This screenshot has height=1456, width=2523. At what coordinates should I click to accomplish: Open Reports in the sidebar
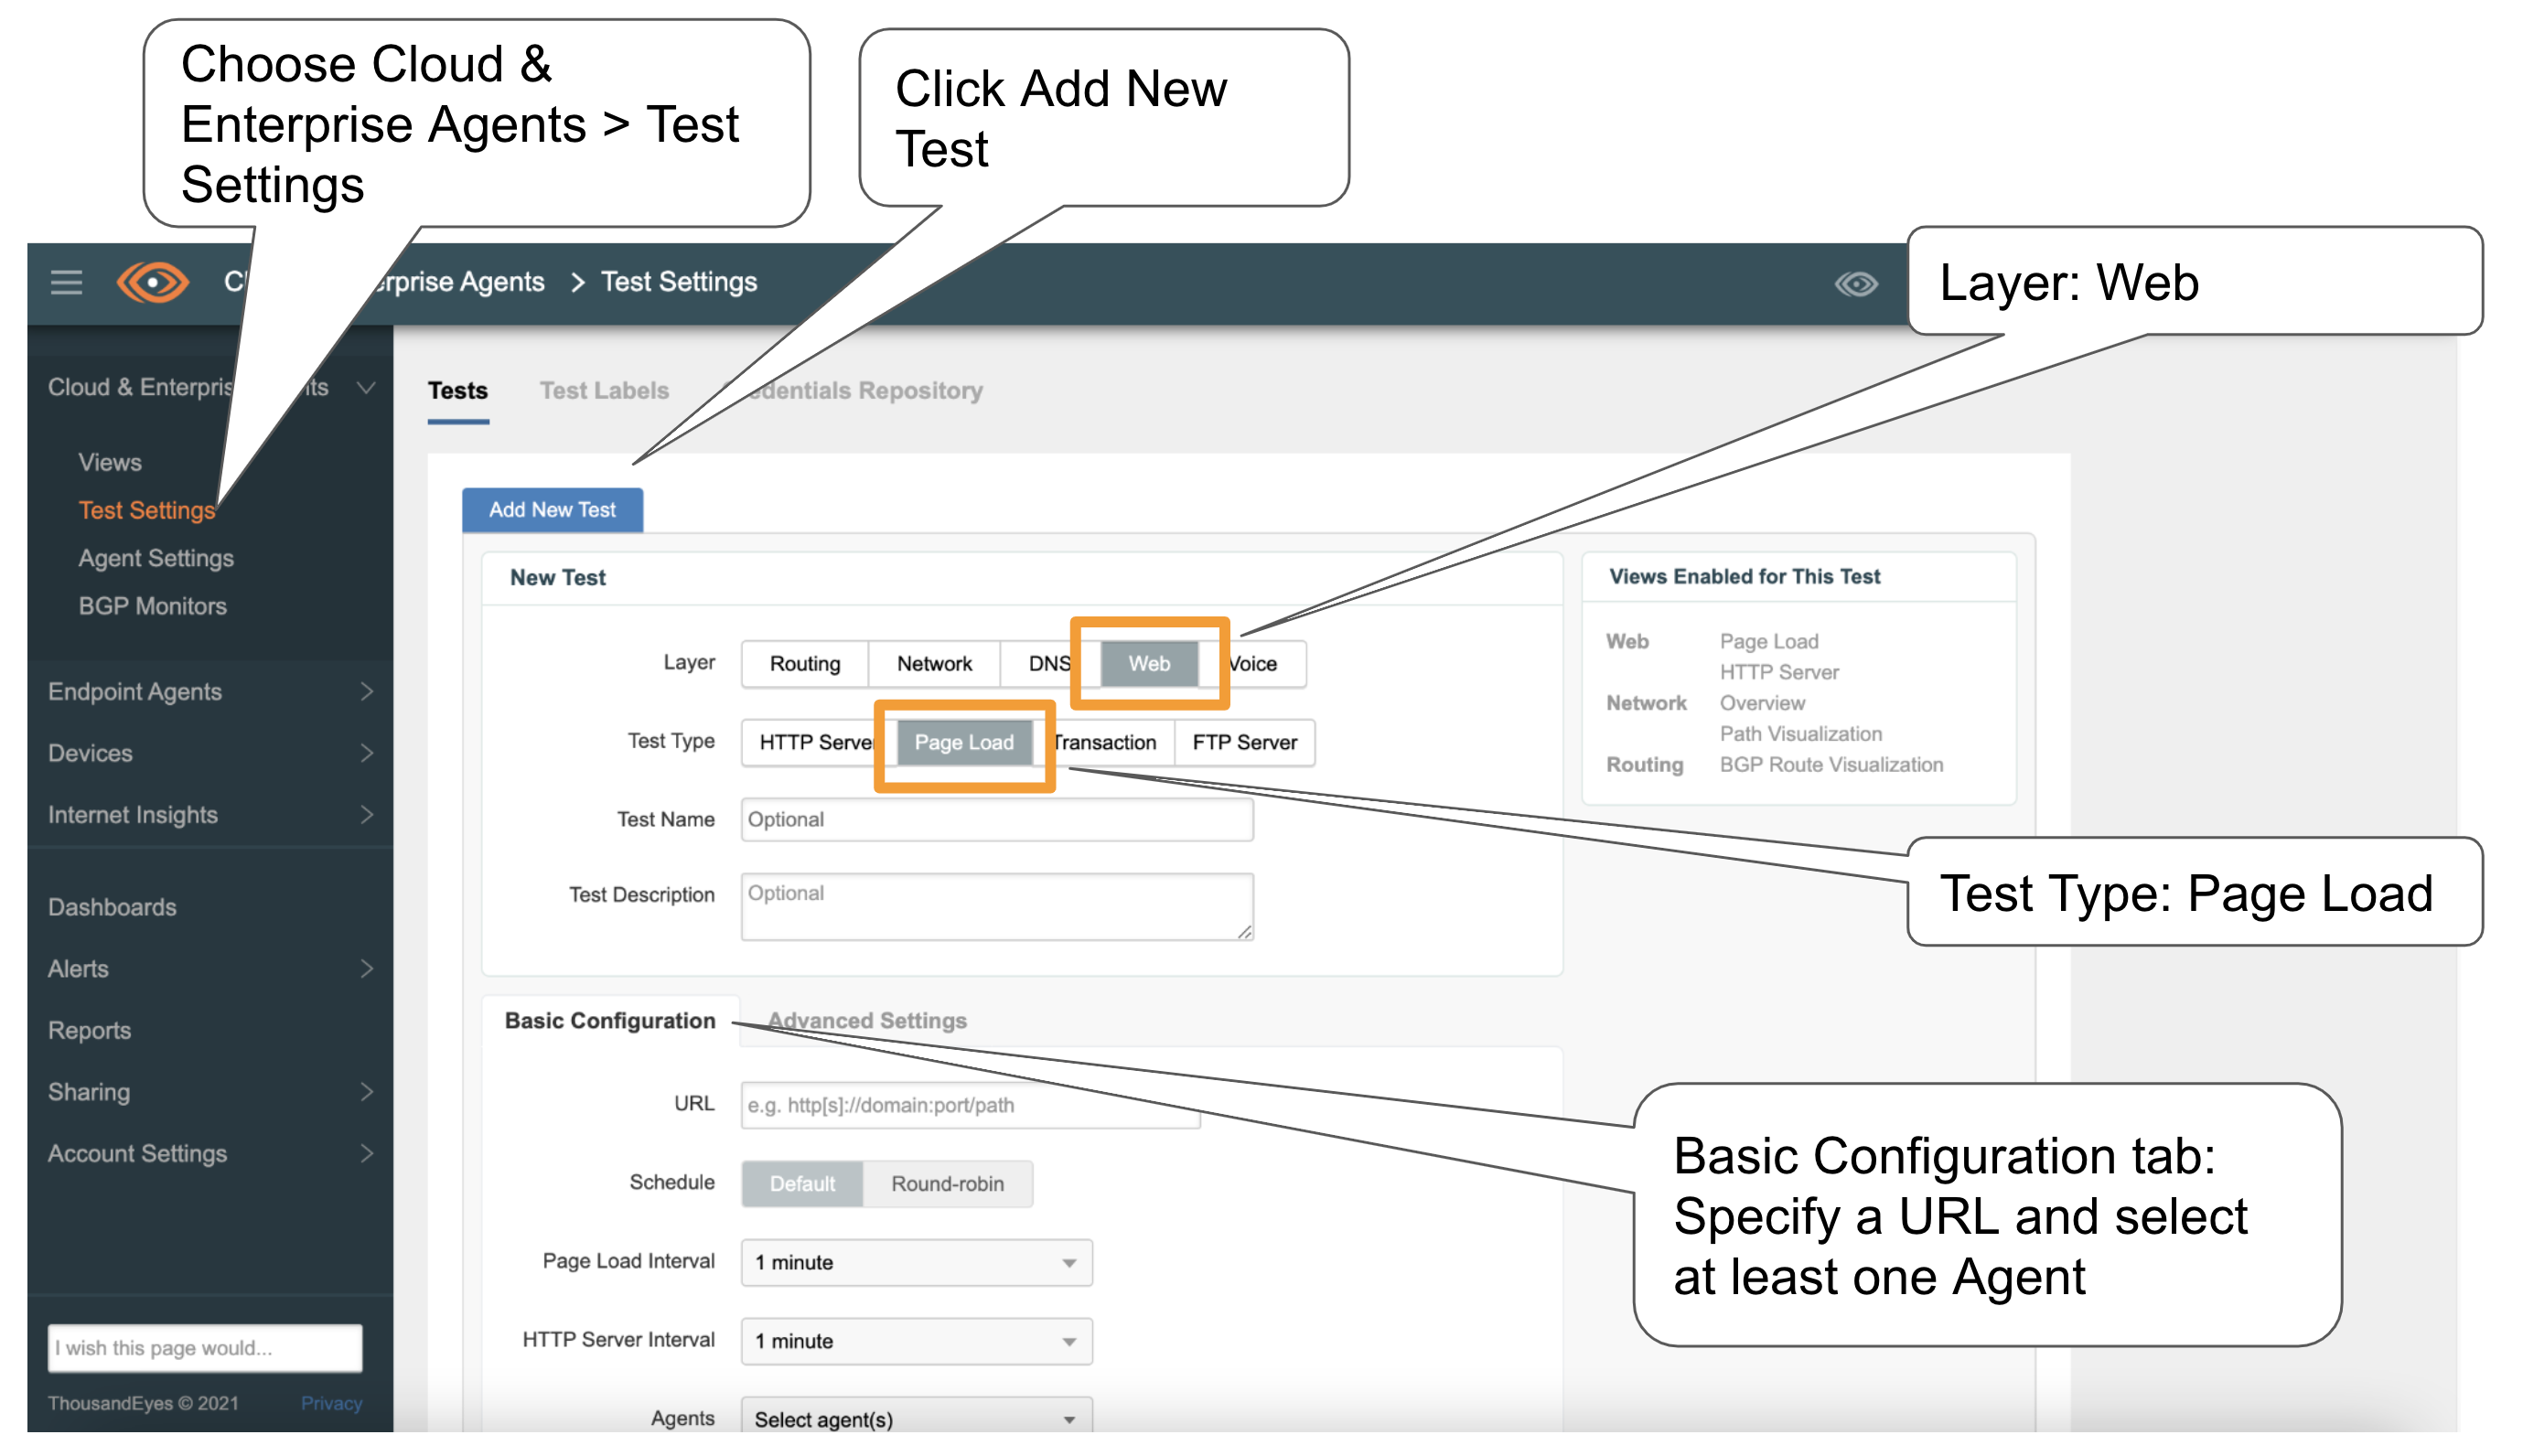(x=89, y=1031)
